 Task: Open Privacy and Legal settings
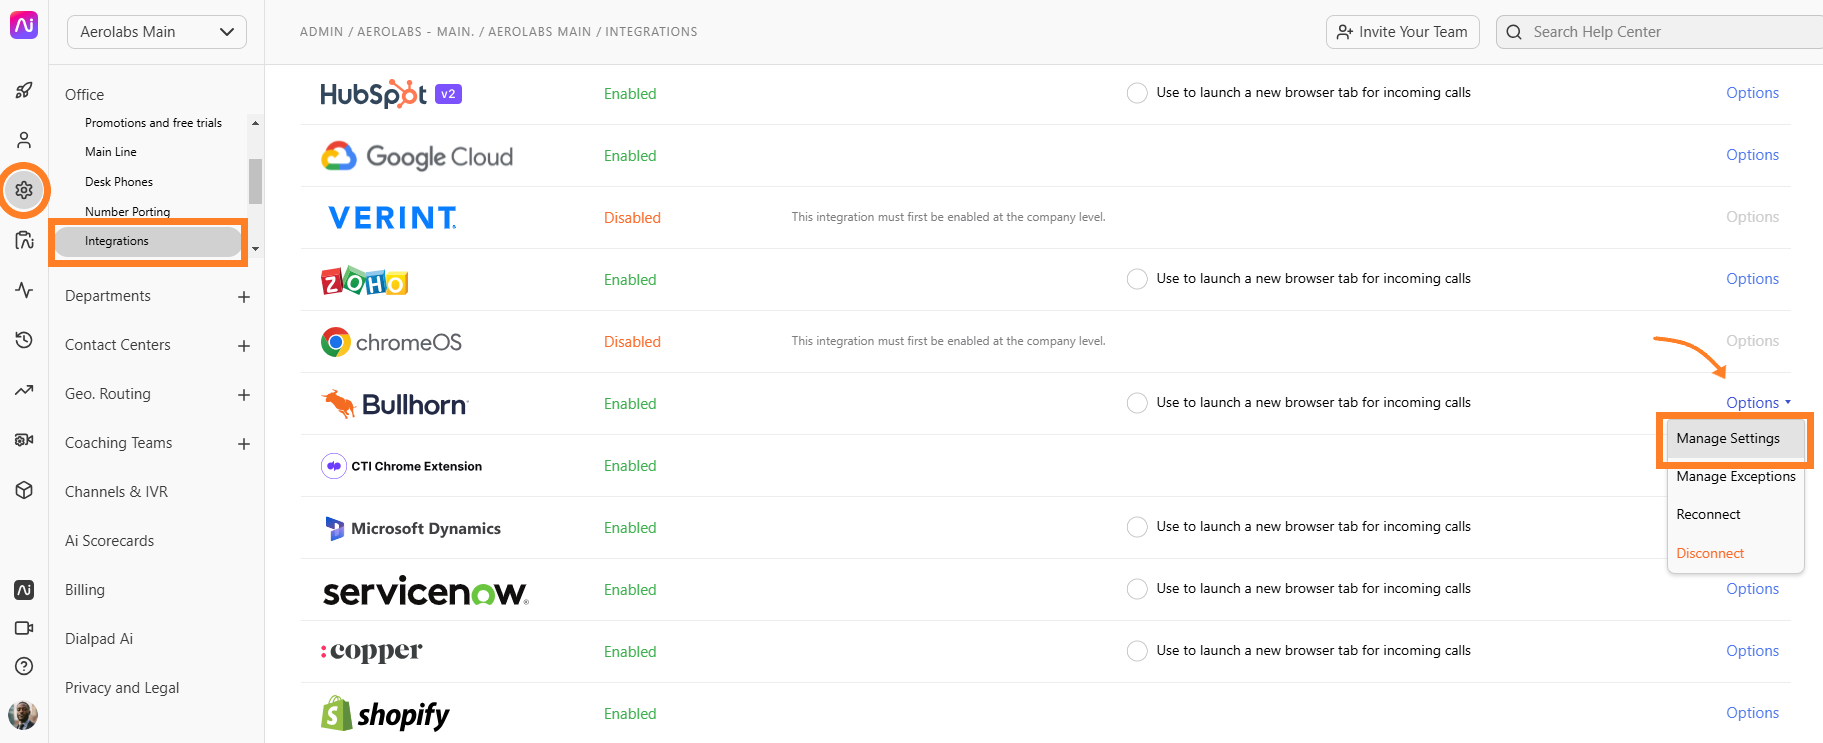(x=122, y=688)
